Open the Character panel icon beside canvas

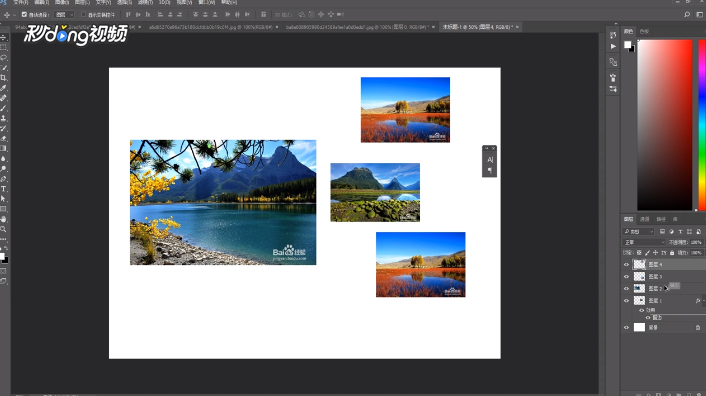tap(490, 160)
